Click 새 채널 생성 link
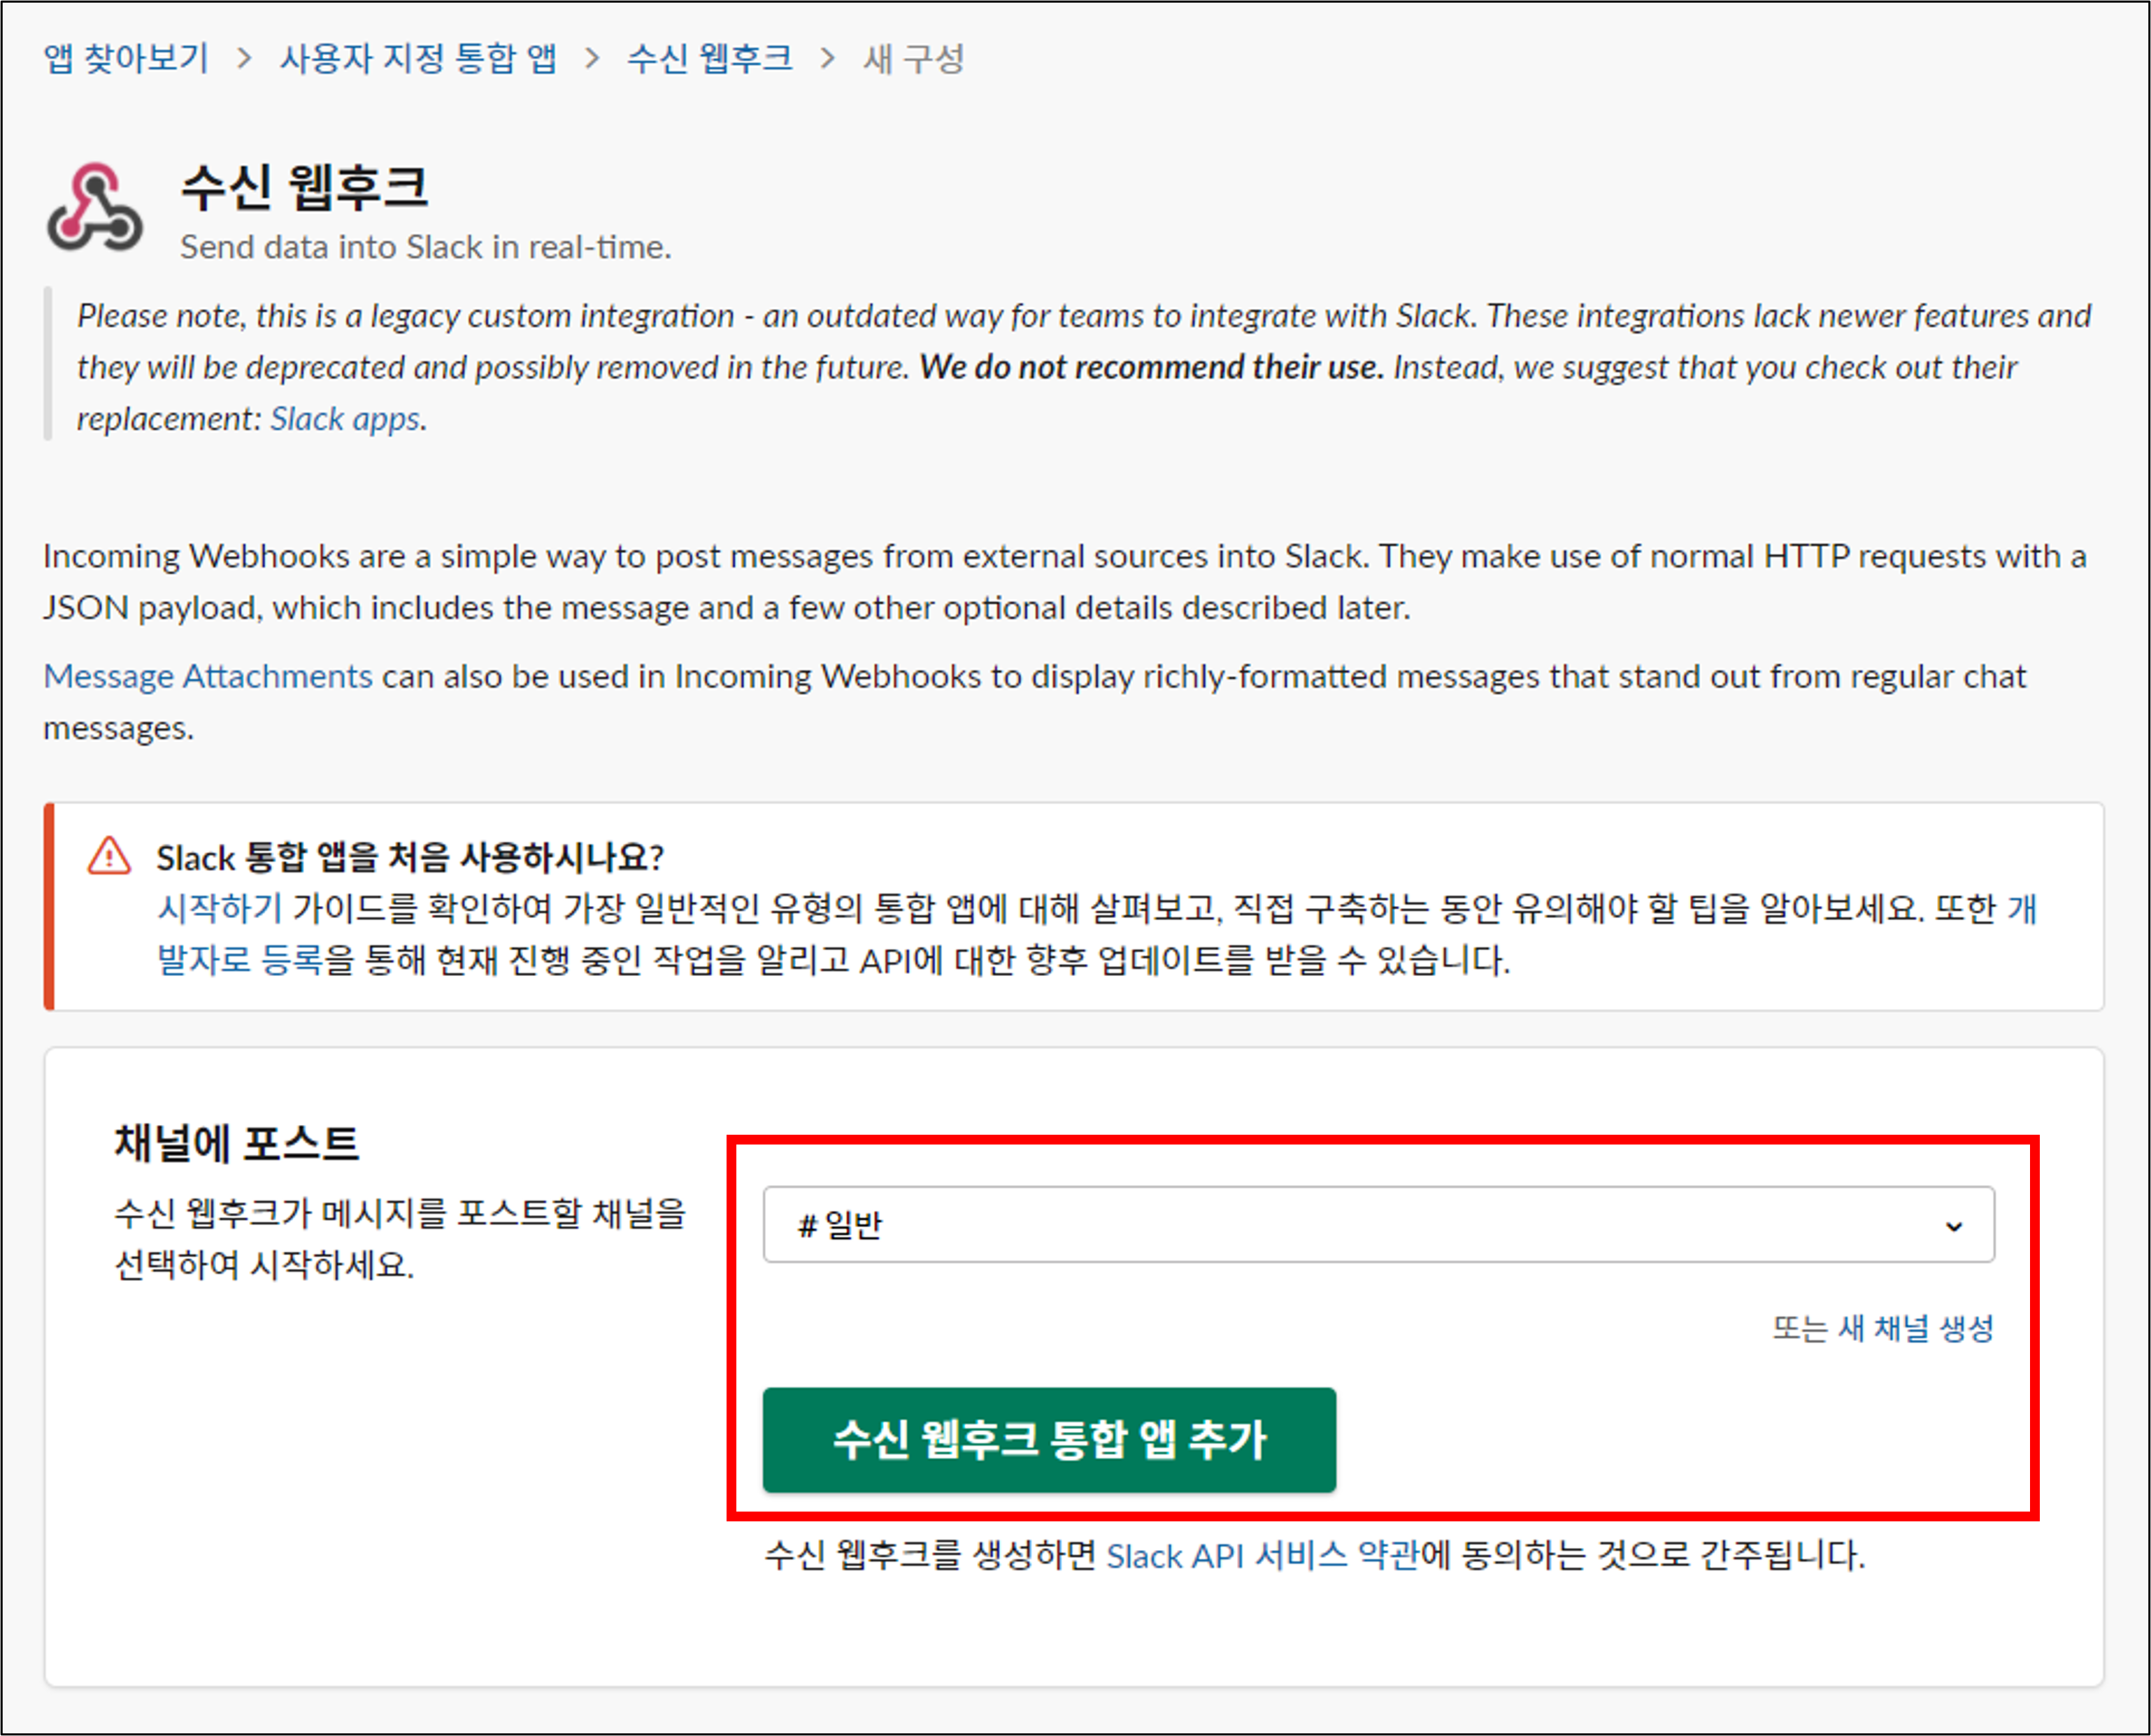2151x1736 pixels. tap(1915, 1329)
